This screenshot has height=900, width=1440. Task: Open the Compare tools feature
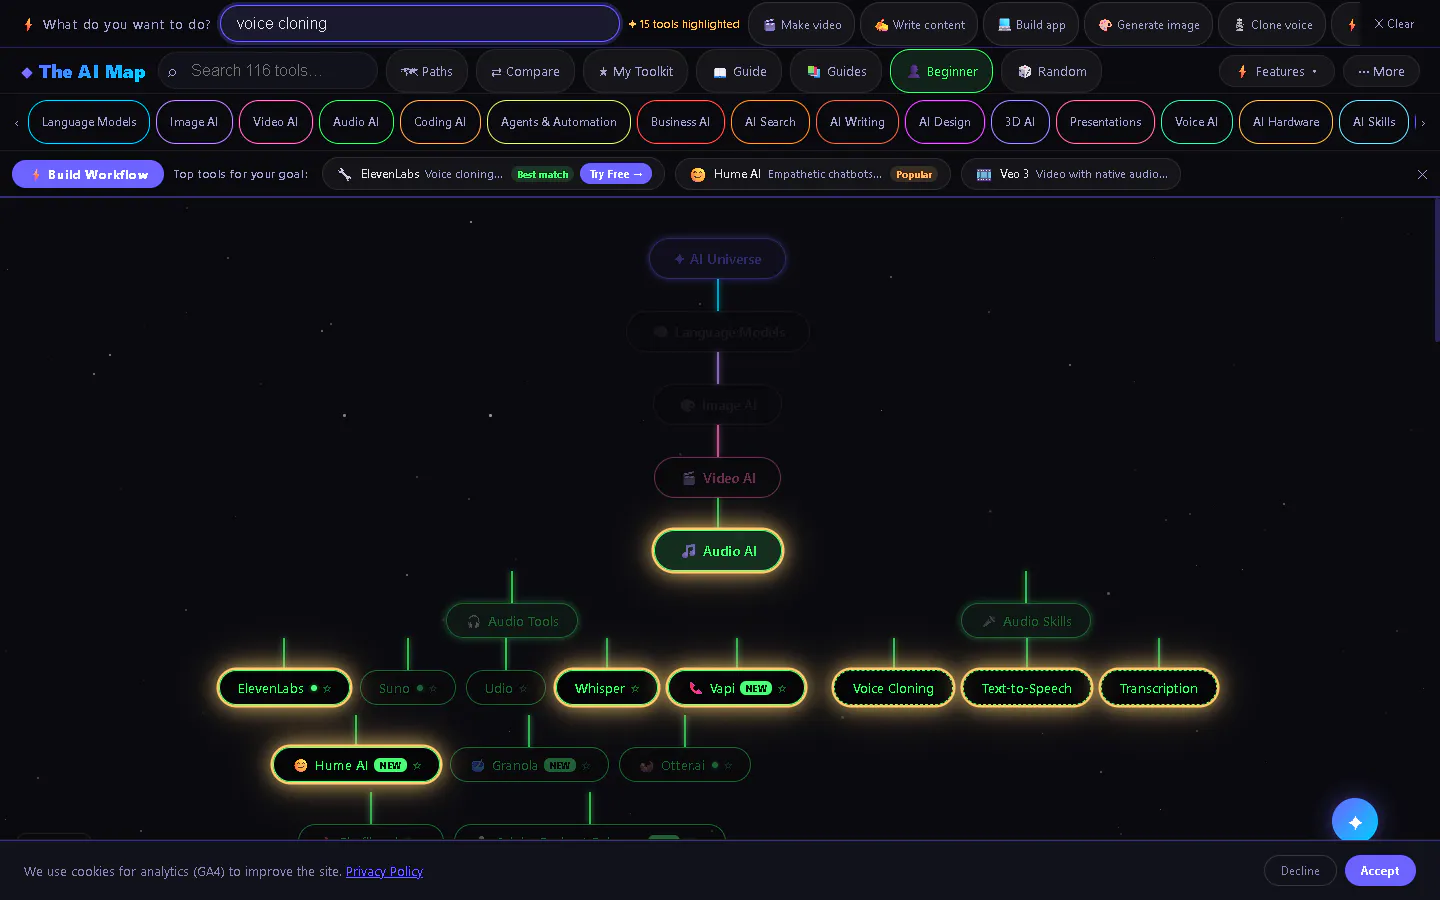click(x=525, y=71)
